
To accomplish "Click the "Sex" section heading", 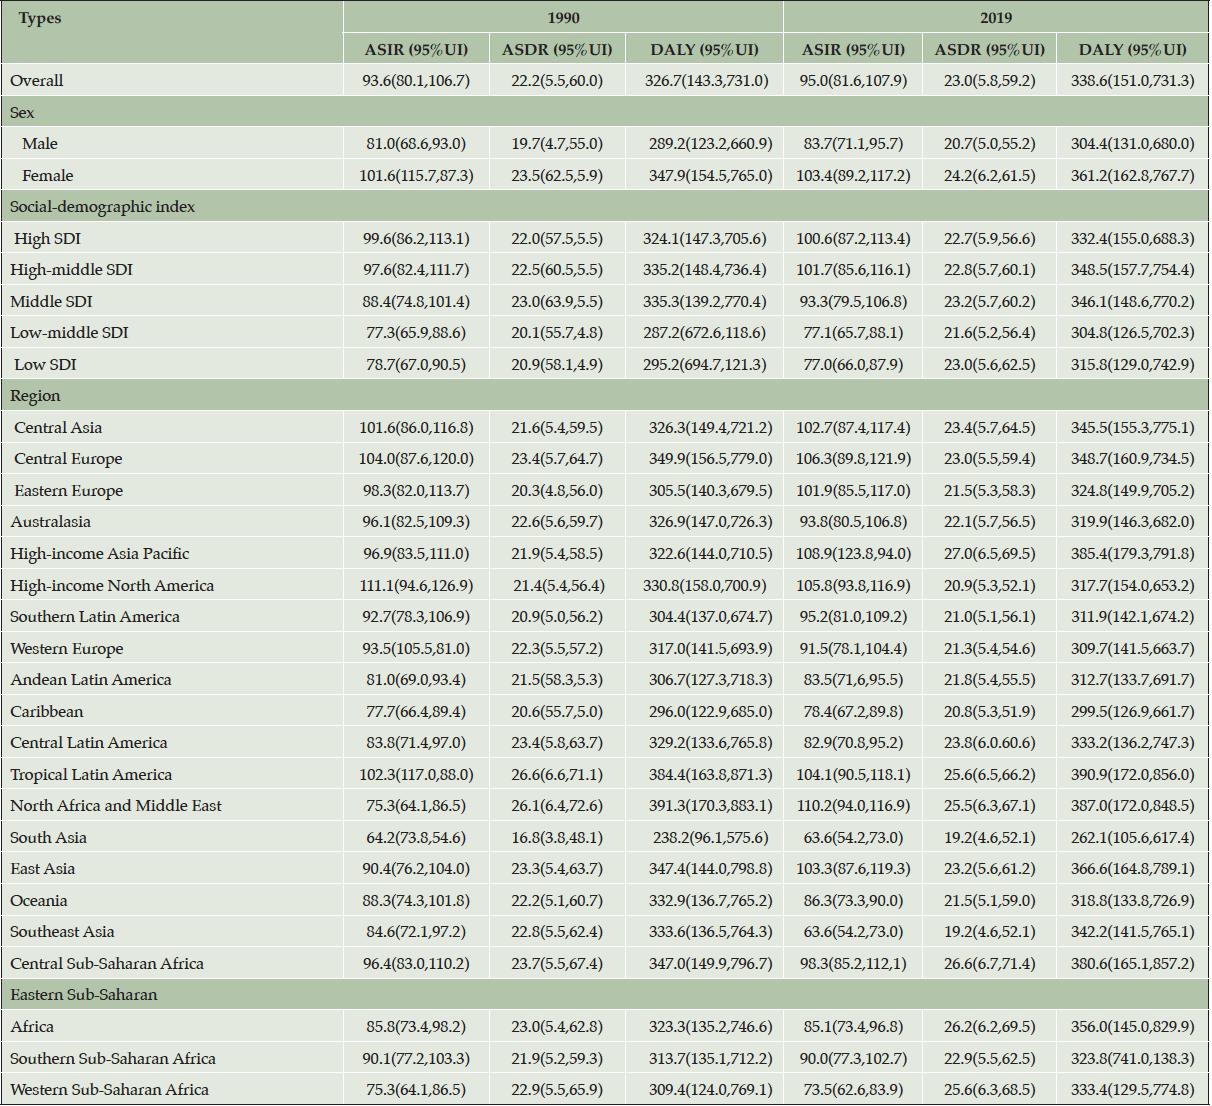I will [x=22, y=112].
